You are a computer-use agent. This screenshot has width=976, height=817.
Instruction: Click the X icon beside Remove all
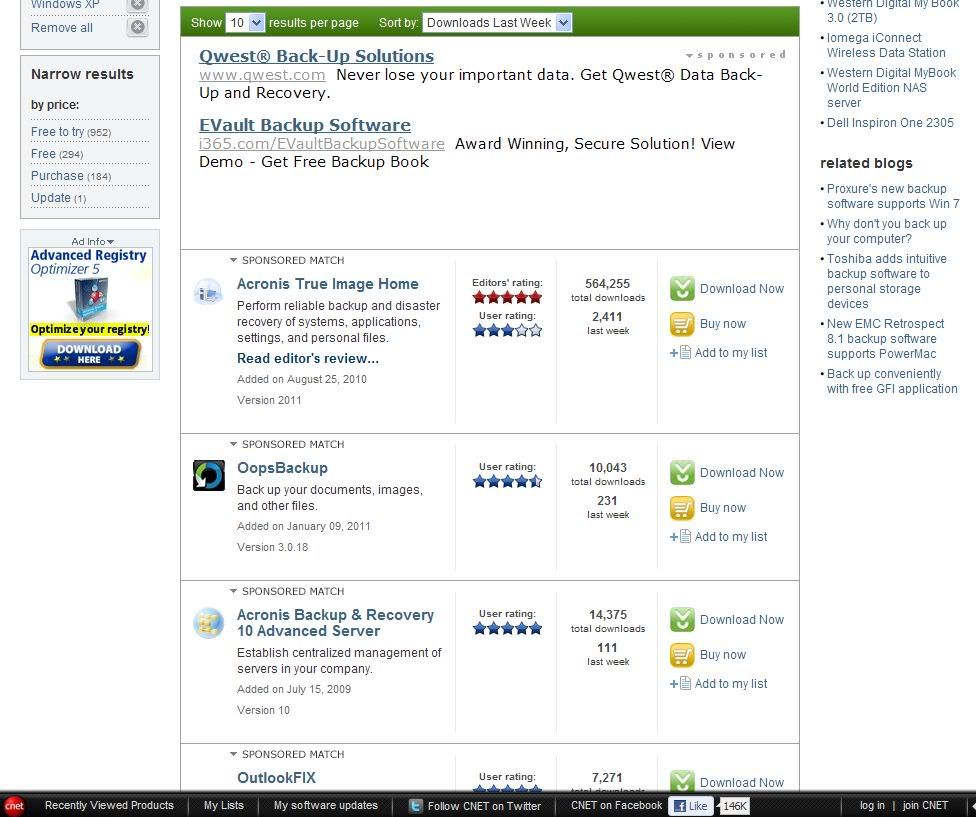click(138, 27)
